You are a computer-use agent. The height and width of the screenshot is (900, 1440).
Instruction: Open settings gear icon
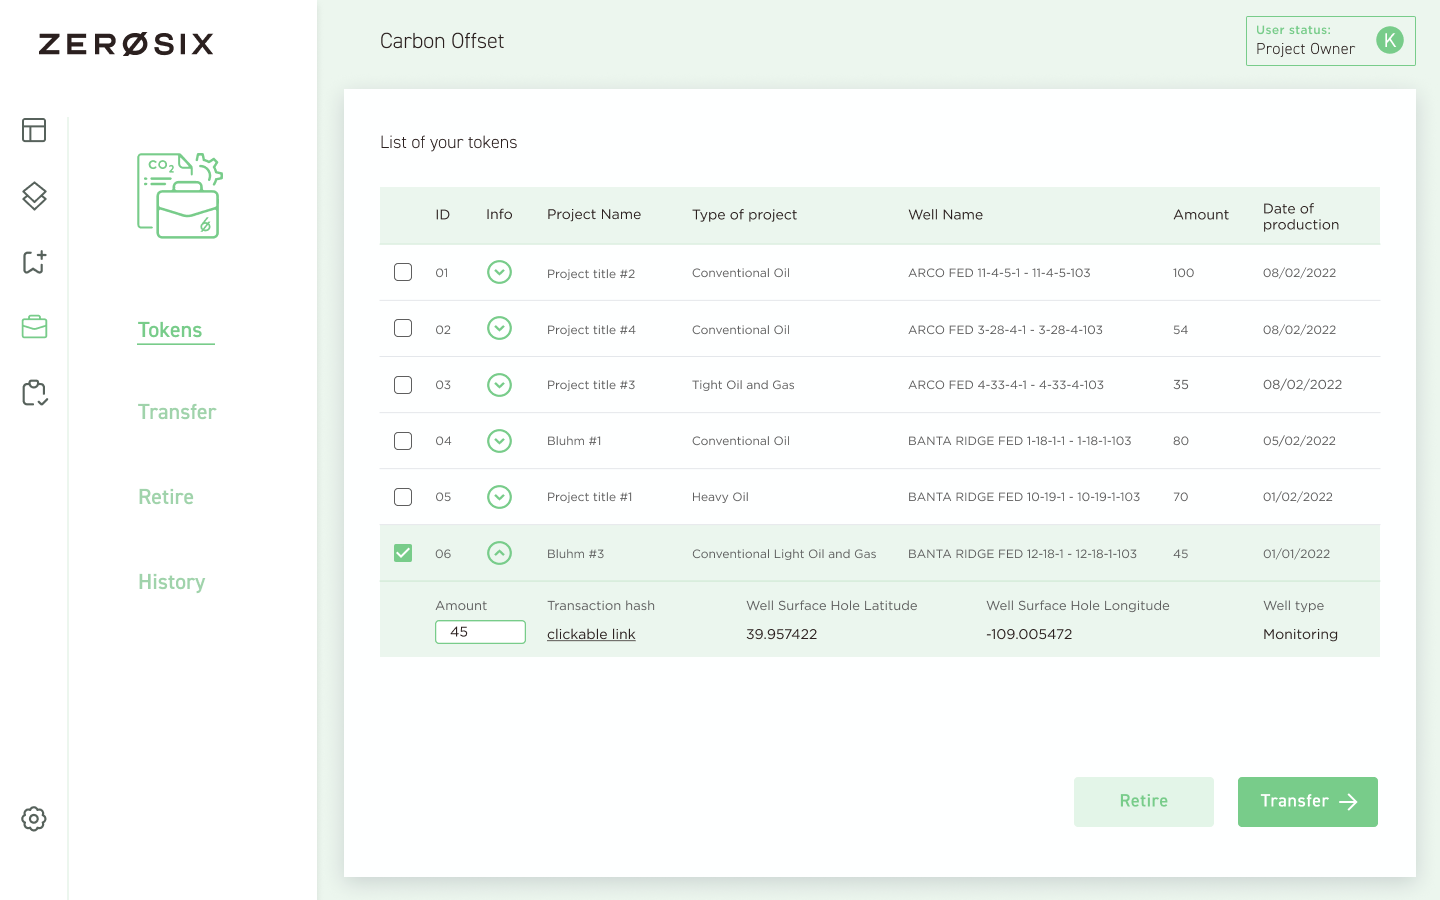tap(34, 819)
